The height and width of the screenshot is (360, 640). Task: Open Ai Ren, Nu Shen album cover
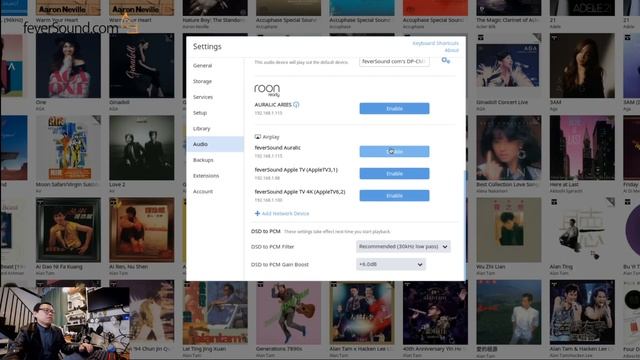142,230
